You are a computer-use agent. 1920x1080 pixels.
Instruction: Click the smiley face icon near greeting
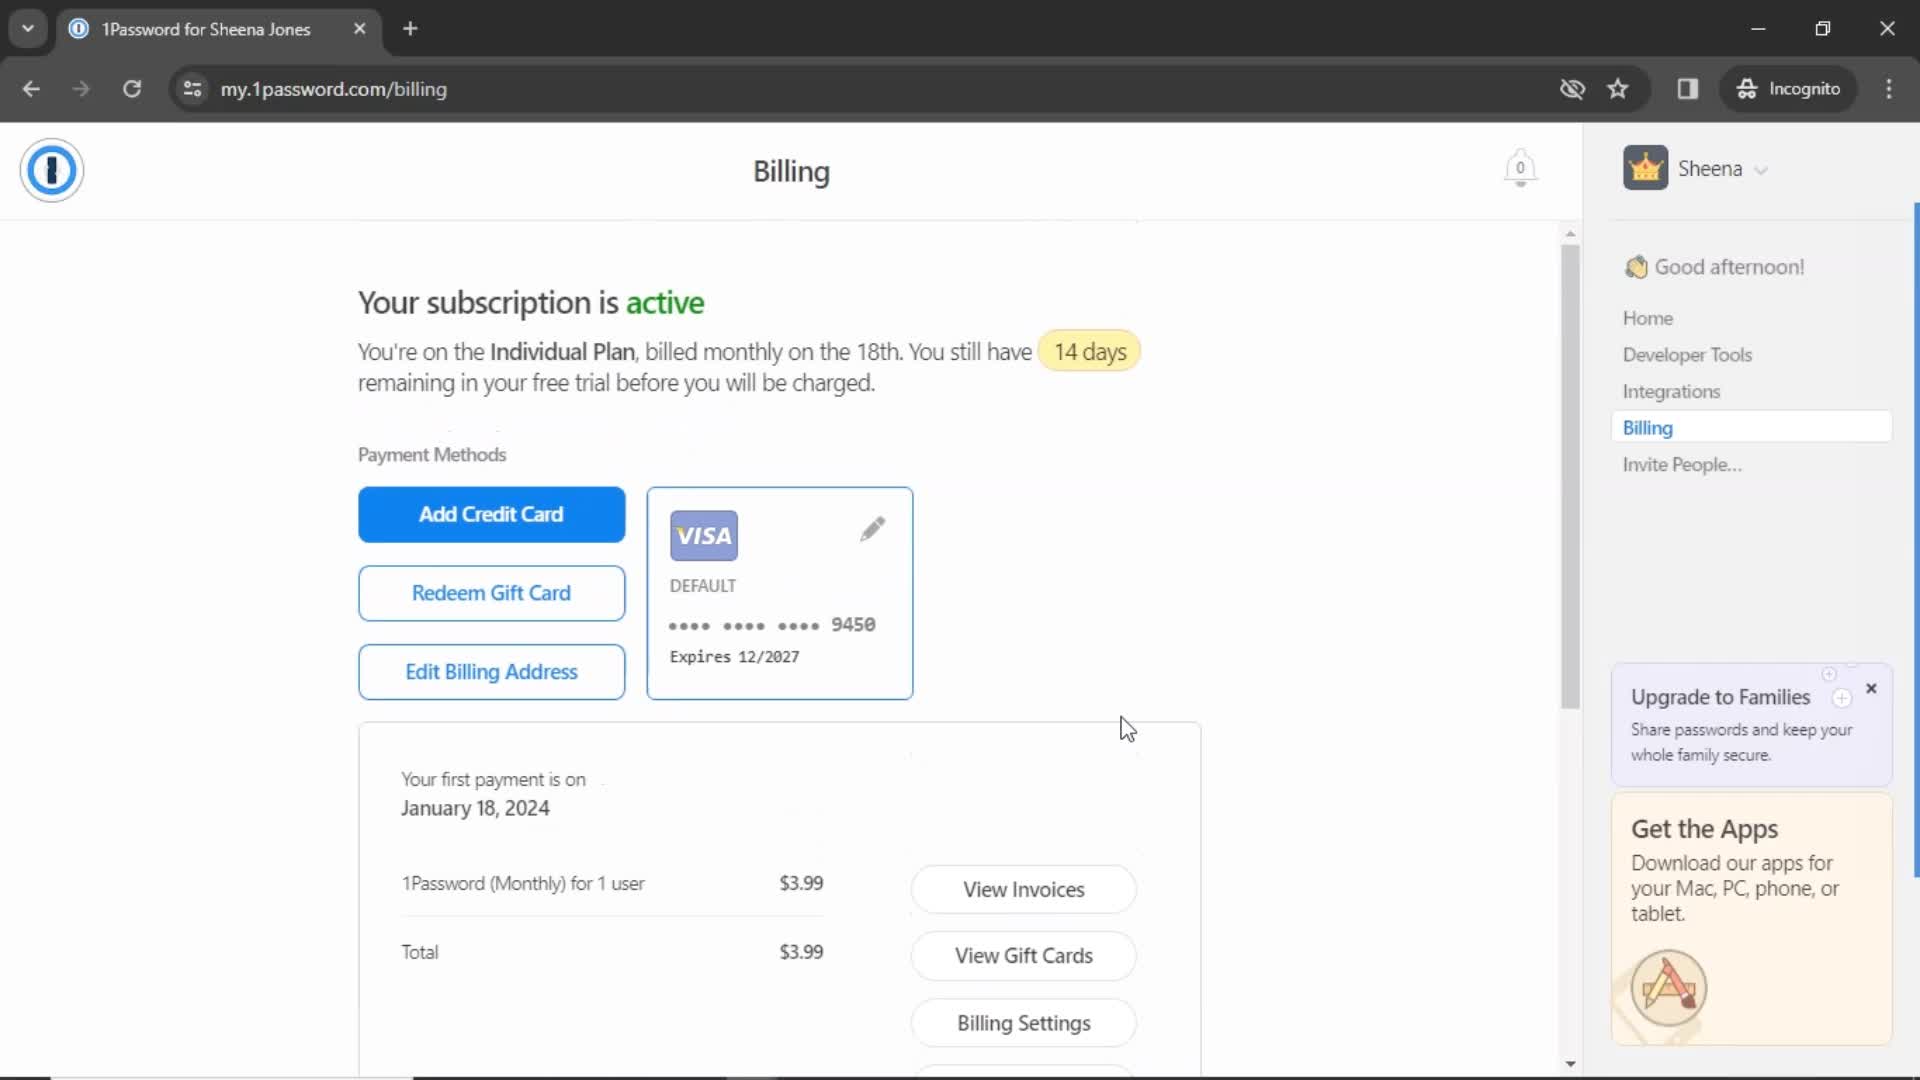click(x=1634, y=265)
